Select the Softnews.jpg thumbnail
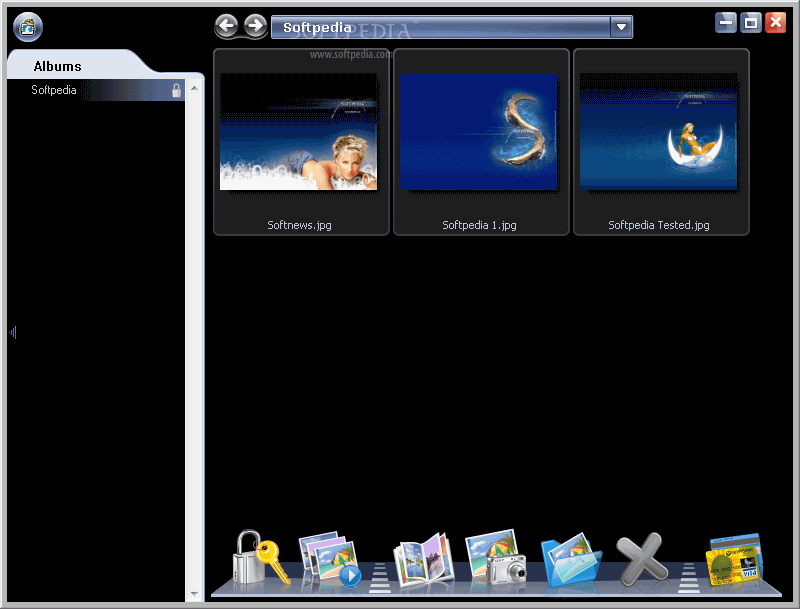Screen dimensions: 800x609 298,132
